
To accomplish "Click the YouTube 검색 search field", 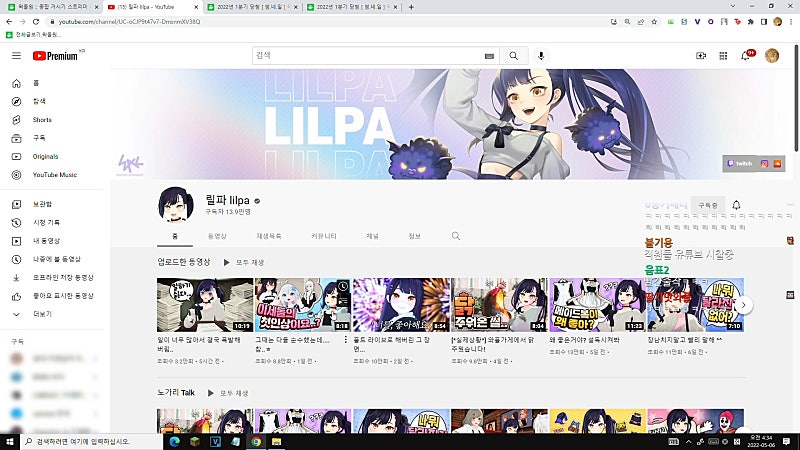I will pyautogui.click(x=367, y=56).
